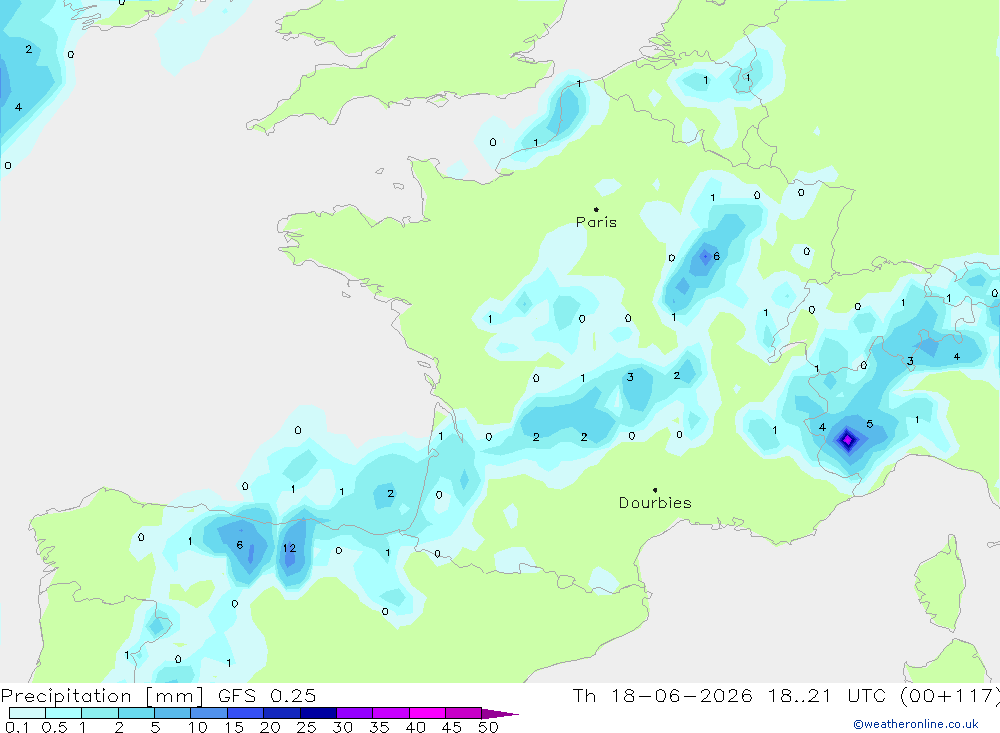Click the 2–5 mm legend swatch

tap(136, 713)
